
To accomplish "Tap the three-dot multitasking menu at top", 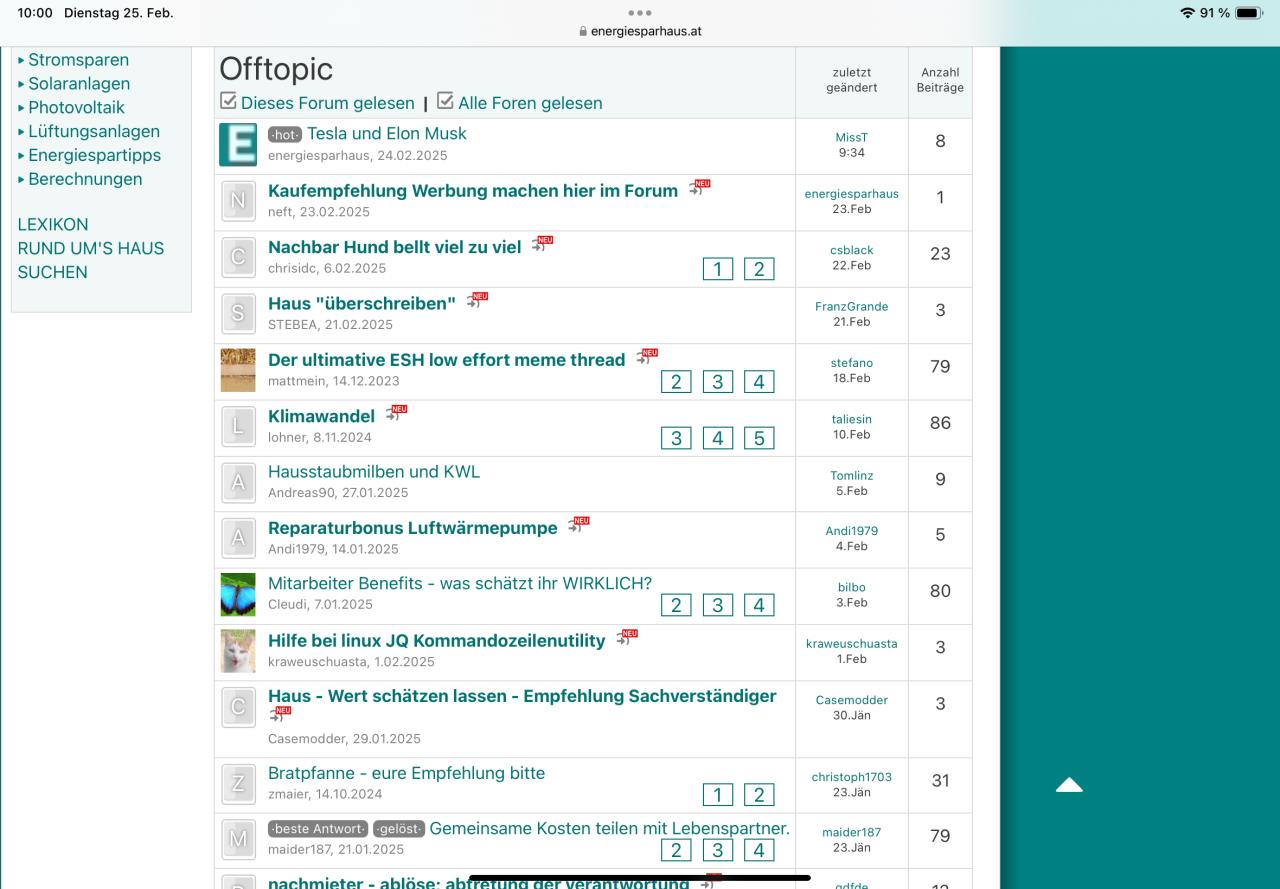I will [x=640, y=13].
